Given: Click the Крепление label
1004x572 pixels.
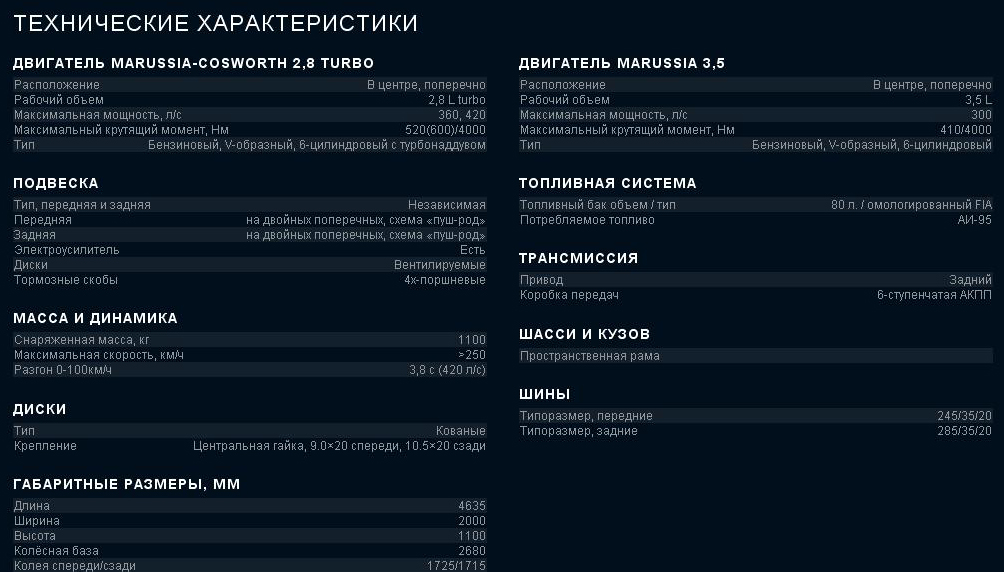Looking at the screenshot, I should tap(45, 446).
